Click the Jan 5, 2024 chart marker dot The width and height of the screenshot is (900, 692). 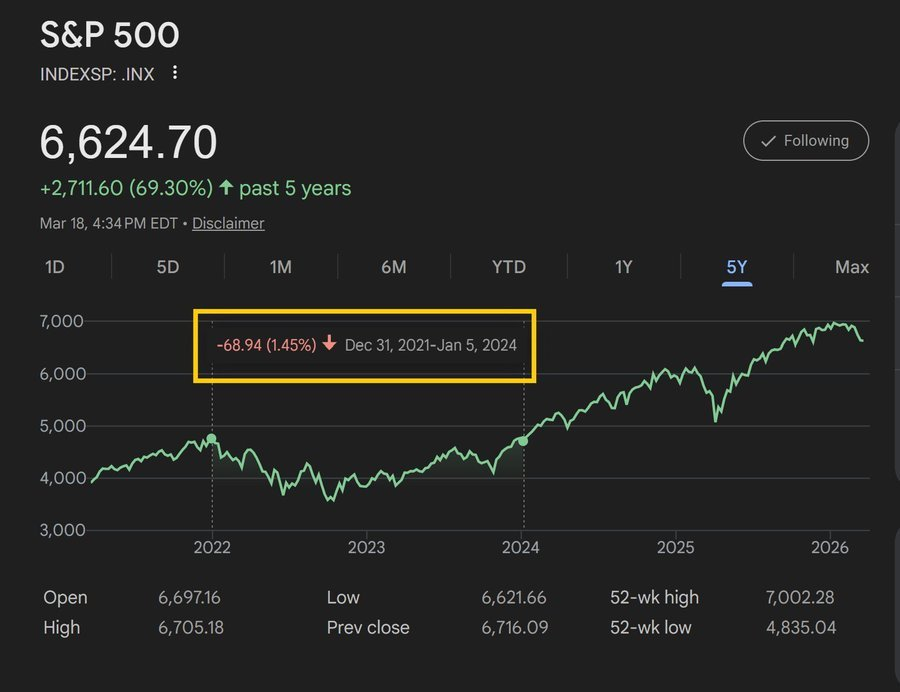tap(523, 441)
